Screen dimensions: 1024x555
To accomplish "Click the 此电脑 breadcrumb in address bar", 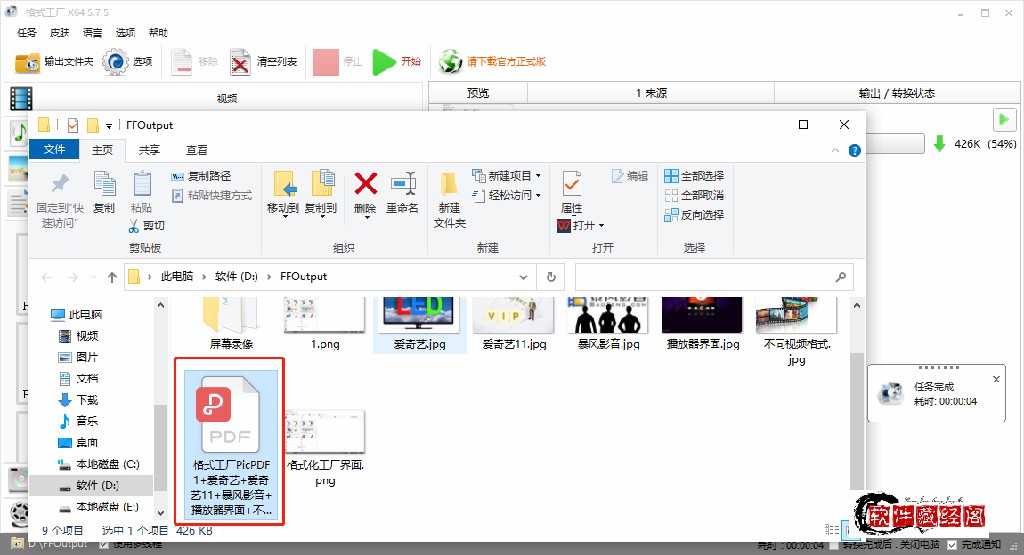I will (177, 276).
